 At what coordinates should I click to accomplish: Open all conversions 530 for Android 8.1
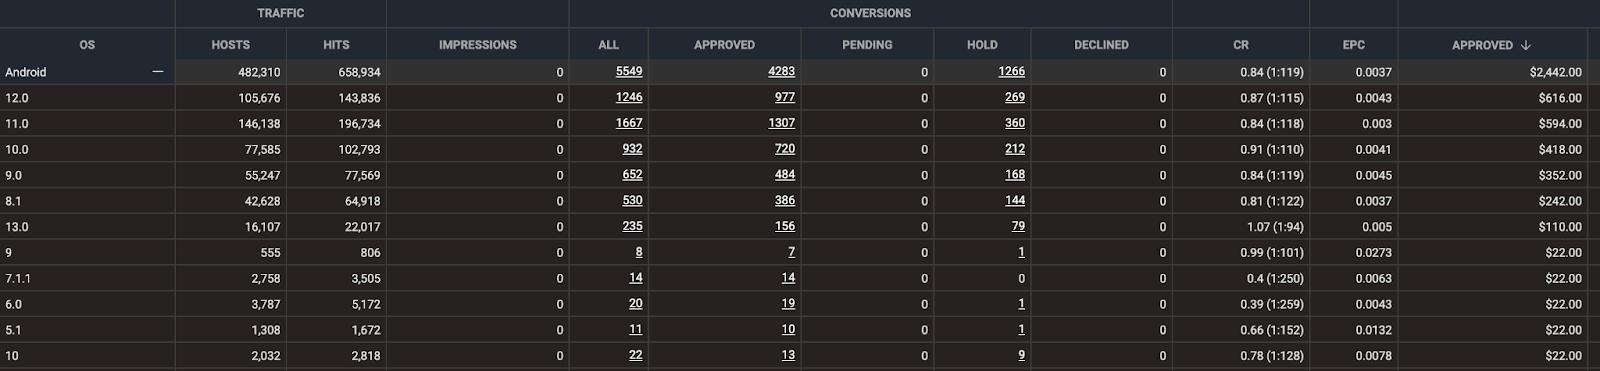[x=632, y=200]
